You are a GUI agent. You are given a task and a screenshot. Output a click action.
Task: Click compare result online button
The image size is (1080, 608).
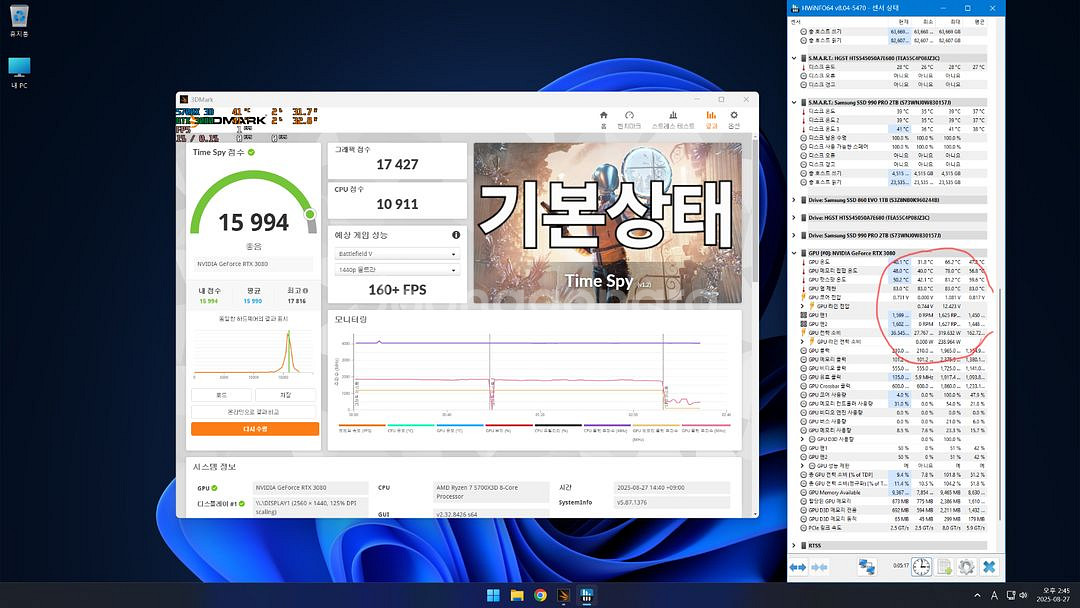(253, 411)
